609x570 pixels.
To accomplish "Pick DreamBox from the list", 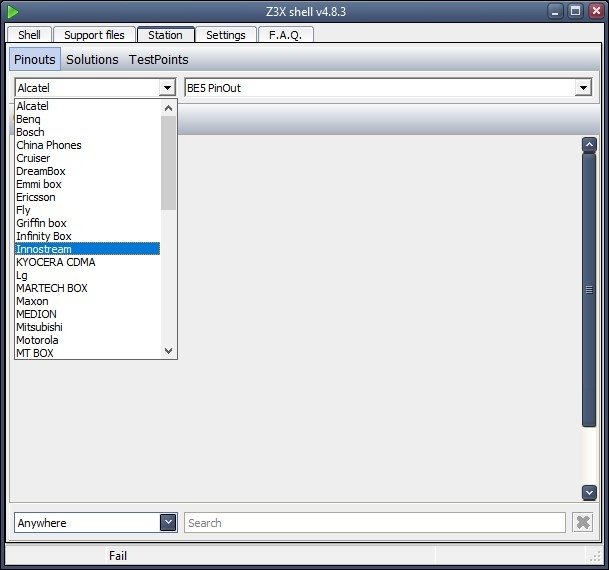I will pyautogui.click(x=87, y=171).
